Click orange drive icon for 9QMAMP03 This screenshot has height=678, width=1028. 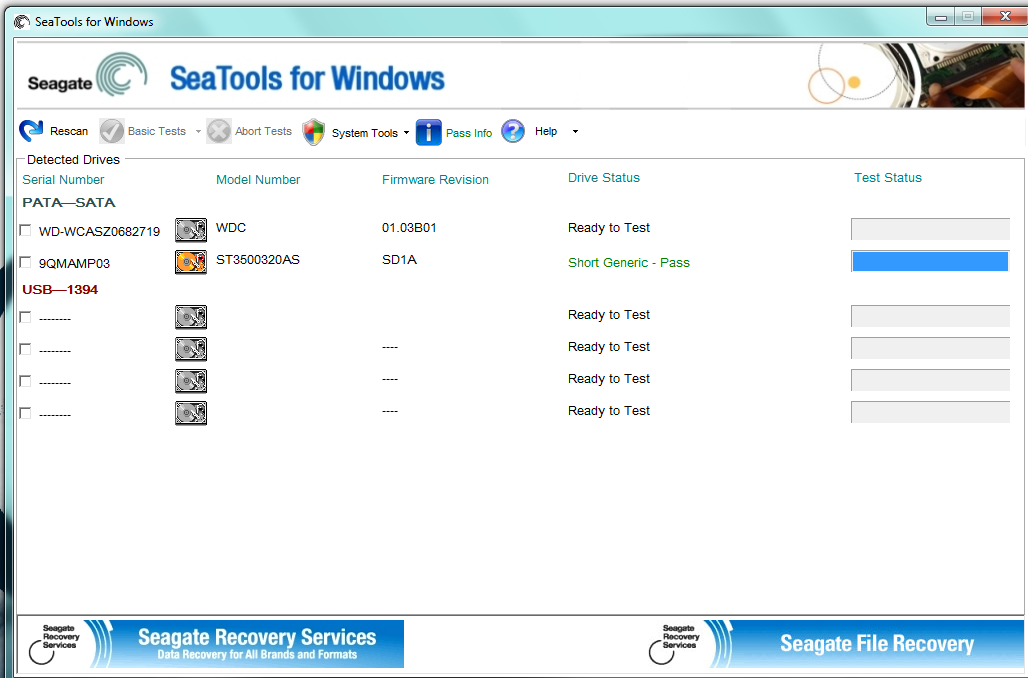coord(191,262)
